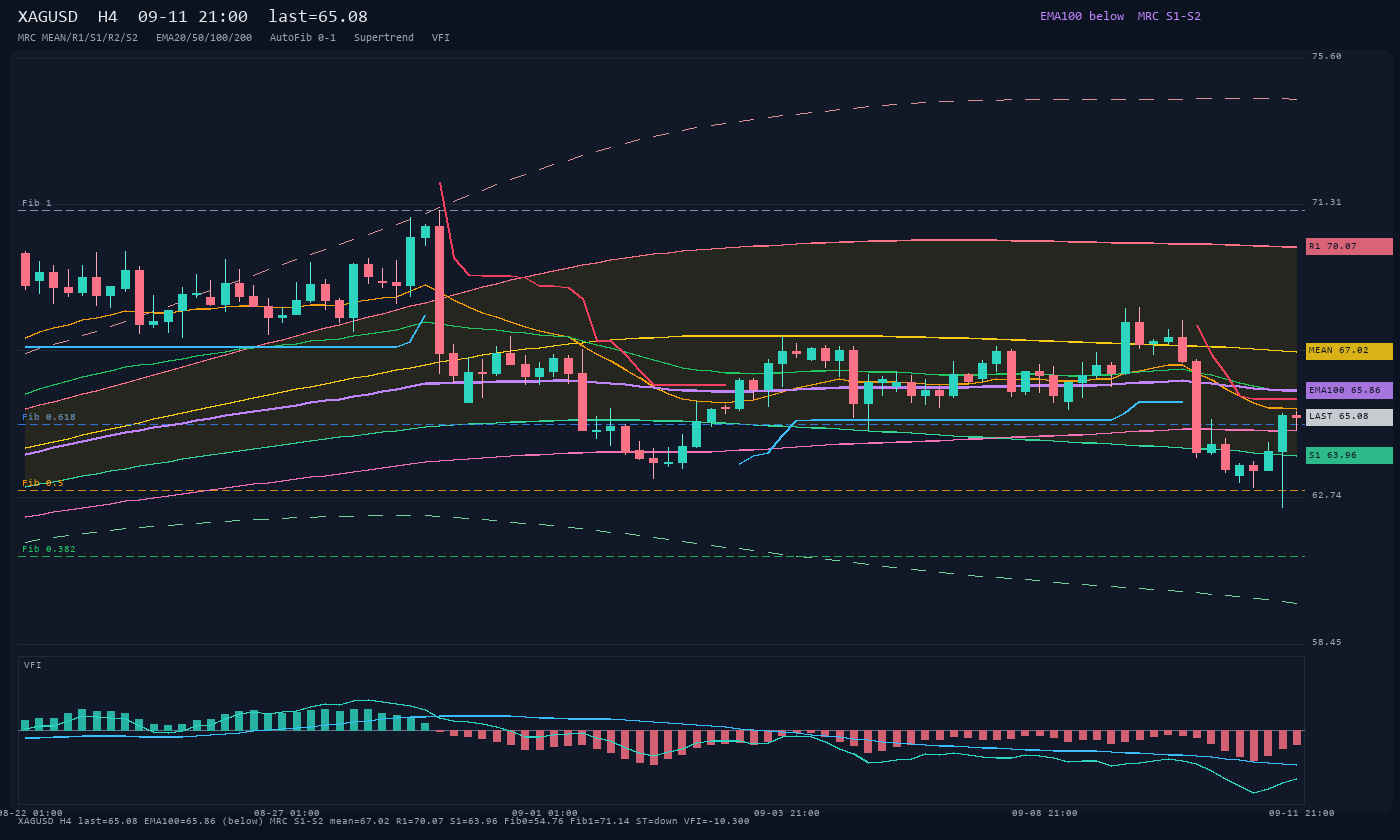Select the 09-11 21:00 time axis label
This screenshot has width=1400, height=840.
(1302, 813)
